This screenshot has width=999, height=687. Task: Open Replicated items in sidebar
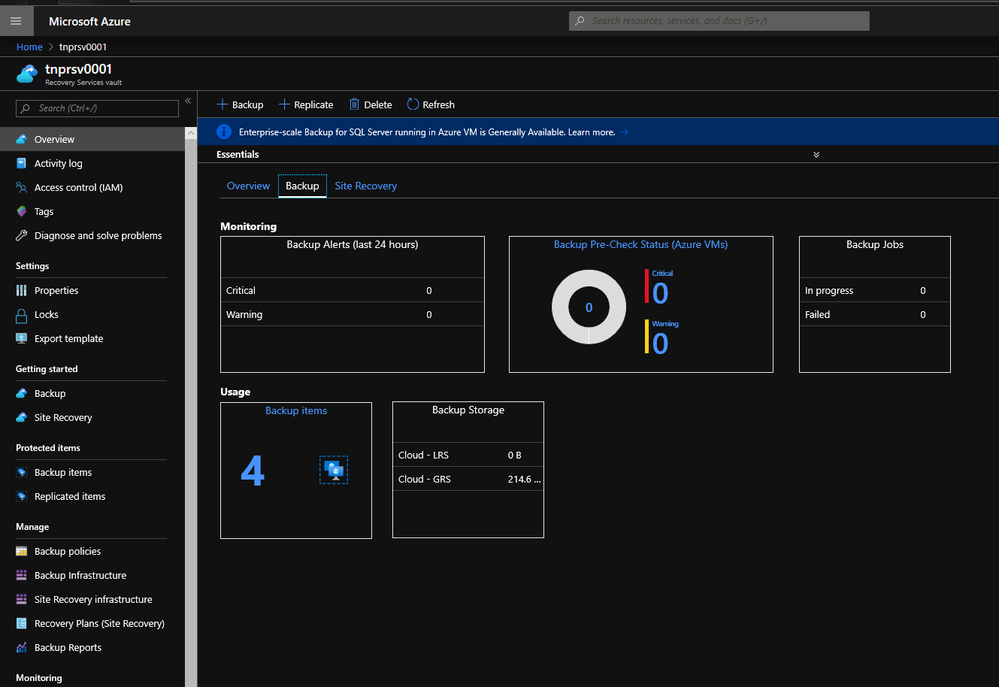[x=69, y=497]
